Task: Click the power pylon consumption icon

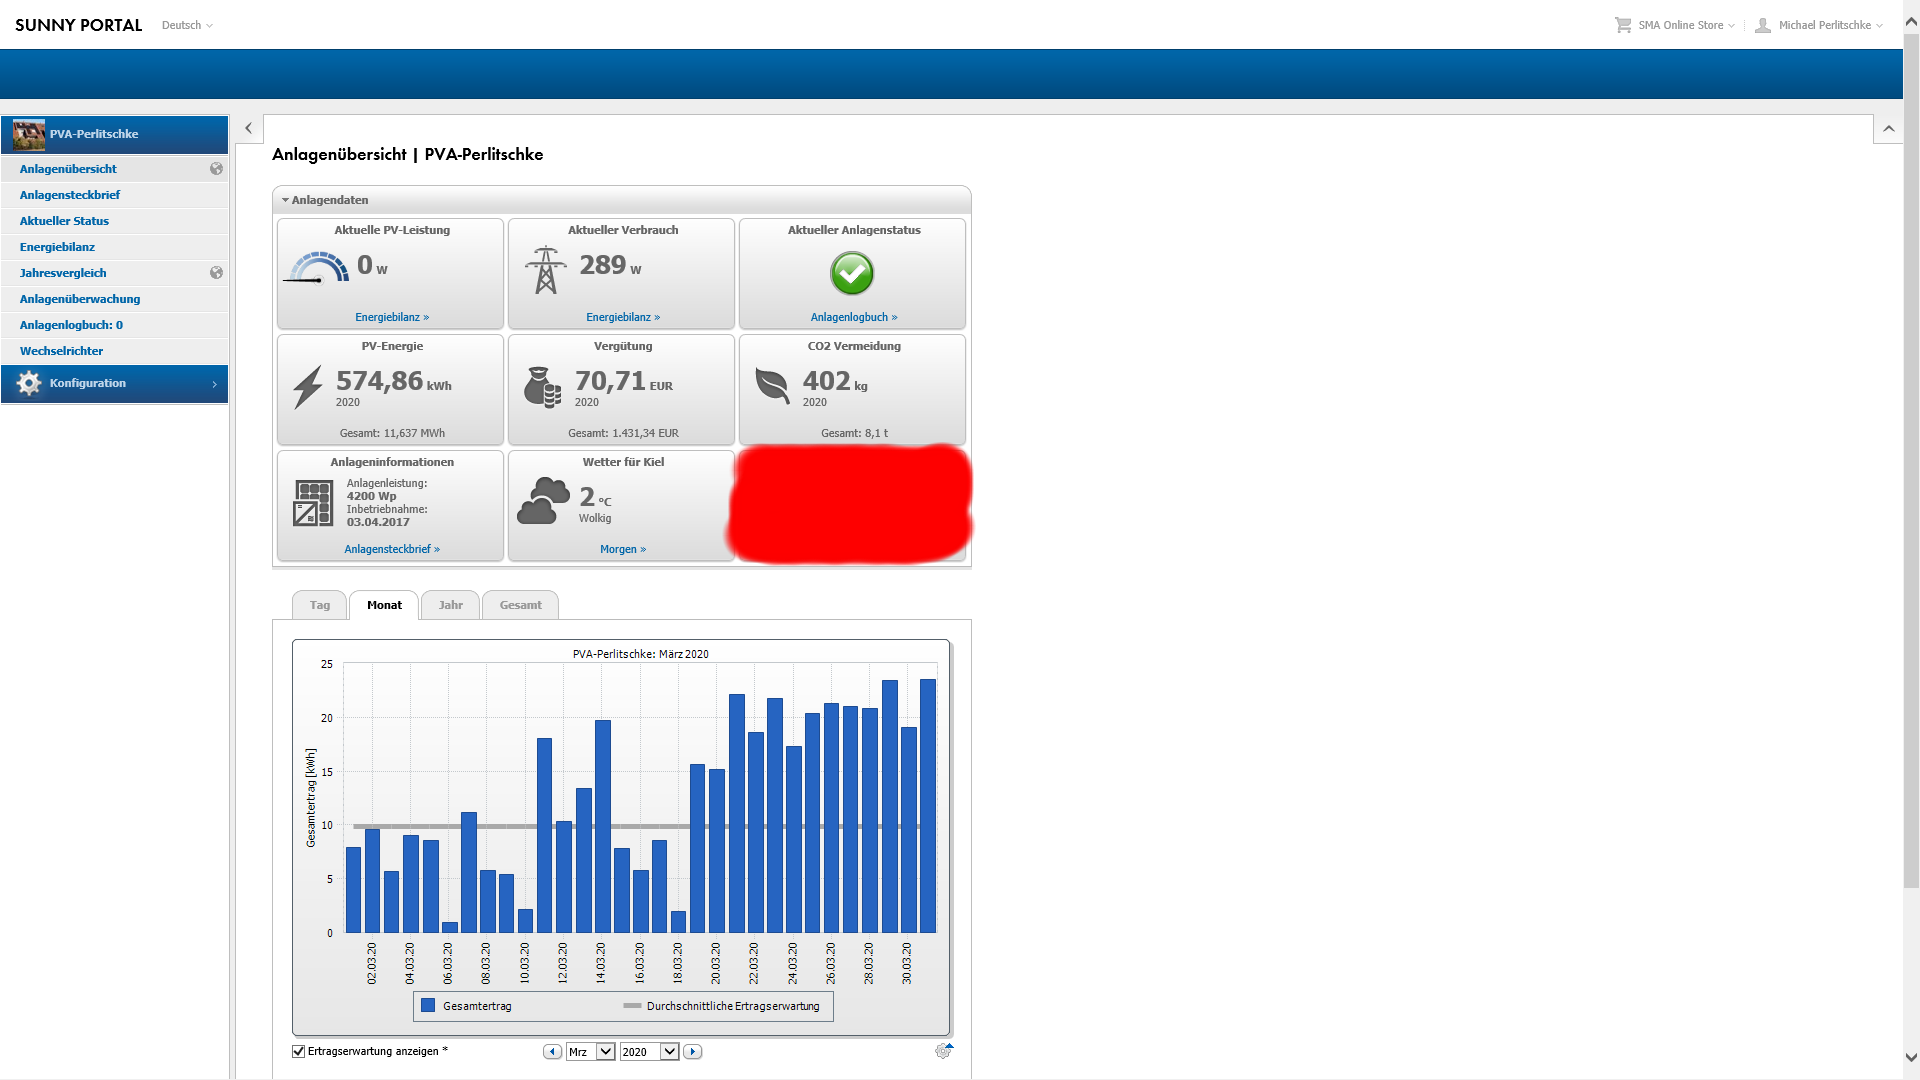Action: [x=545, y=270]
